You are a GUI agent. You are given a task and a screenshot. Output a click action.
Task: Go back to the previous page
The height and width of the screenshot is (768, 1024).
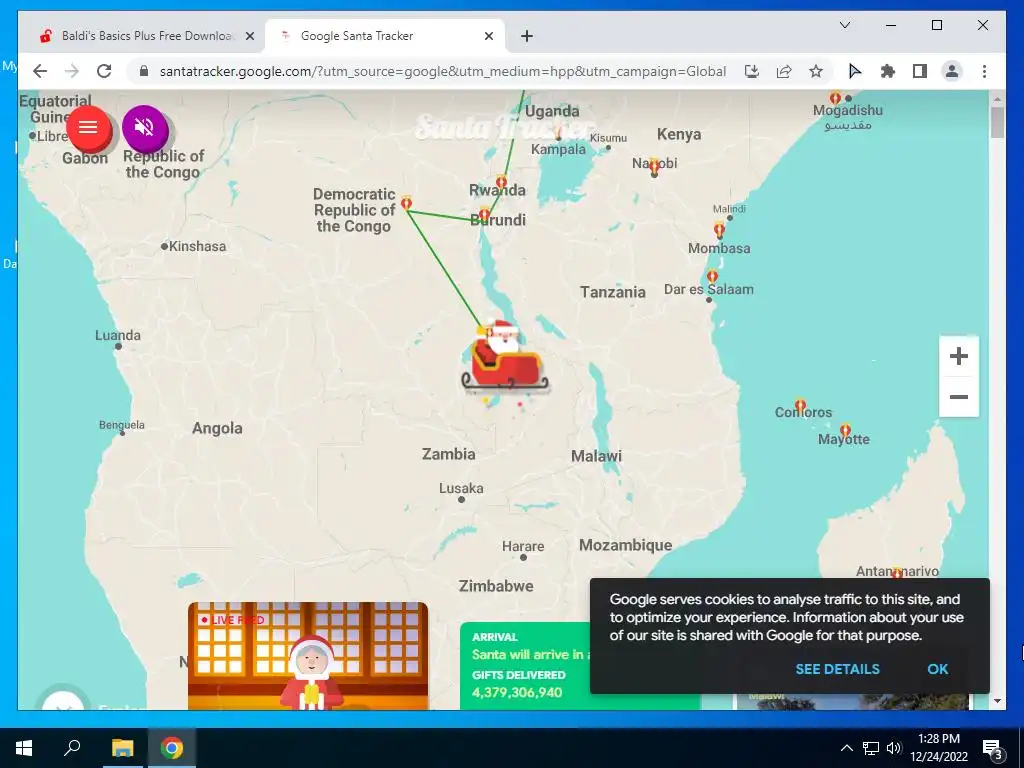40,71
